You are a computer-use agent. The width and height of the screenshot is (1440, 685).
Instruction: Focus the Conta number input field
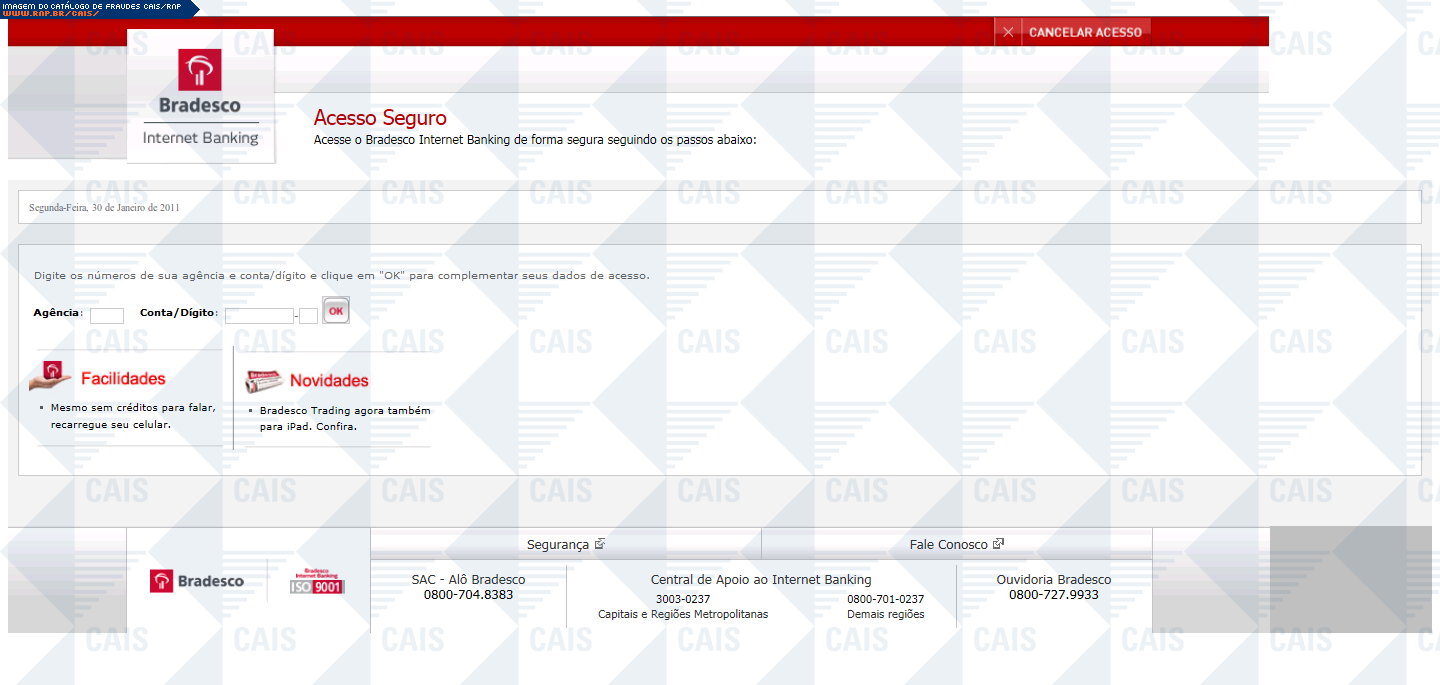click(259, 315)
